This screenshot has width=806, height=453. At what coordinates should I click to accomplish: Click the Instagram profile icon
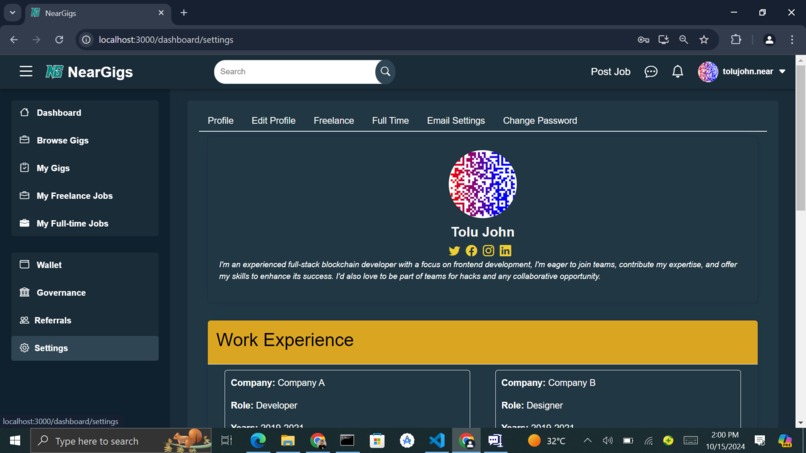488,250
